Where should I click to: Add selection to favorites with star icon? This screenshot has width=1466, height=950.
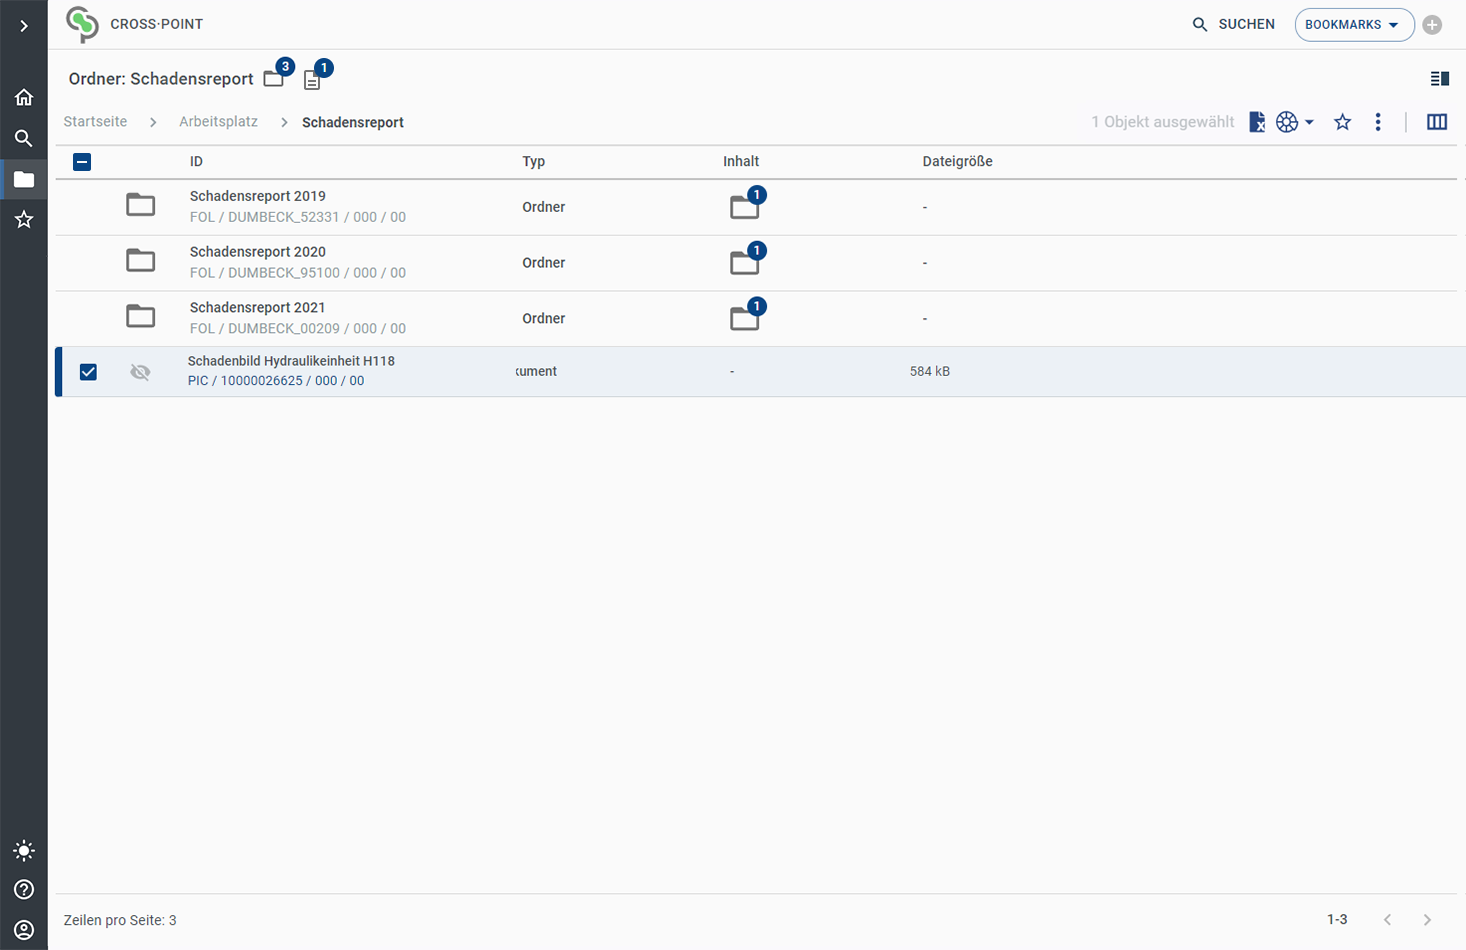pos(1342,122)
